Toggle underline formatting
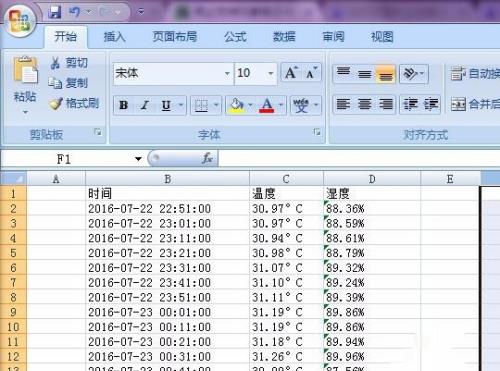500x371 pixels. (x=166, y=105)
